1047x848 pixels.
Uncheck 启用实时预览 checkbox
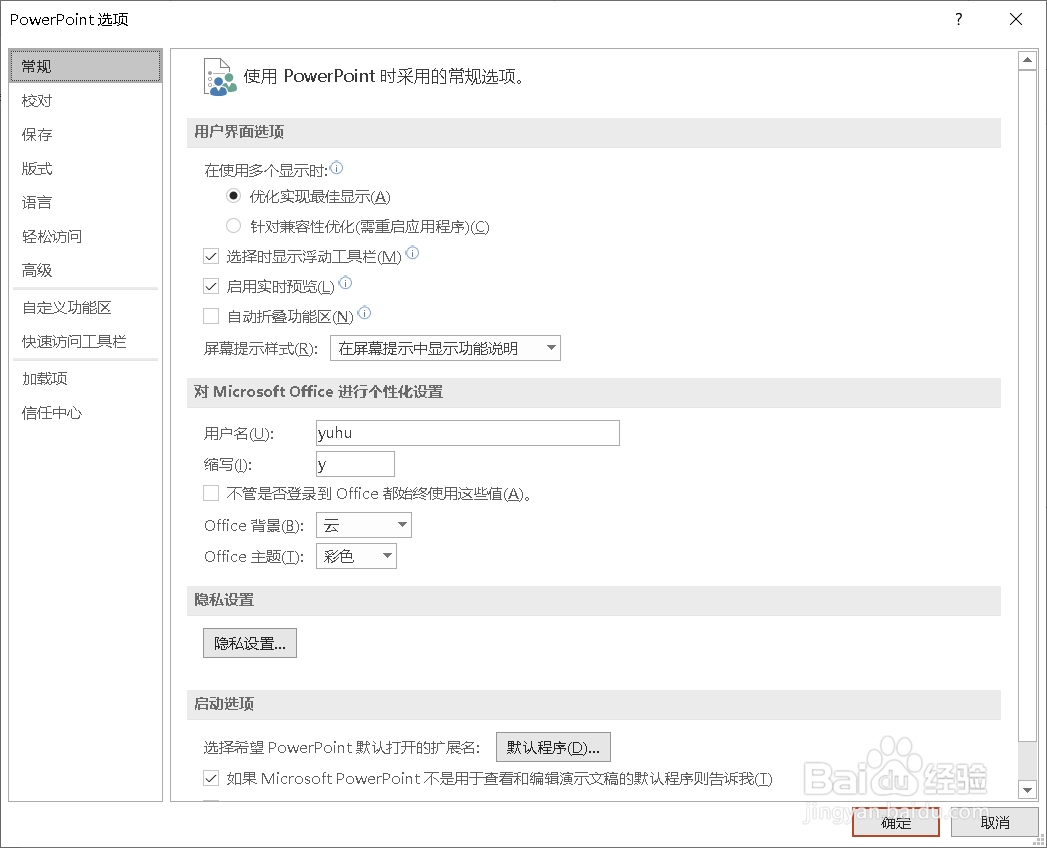point(211,286)
